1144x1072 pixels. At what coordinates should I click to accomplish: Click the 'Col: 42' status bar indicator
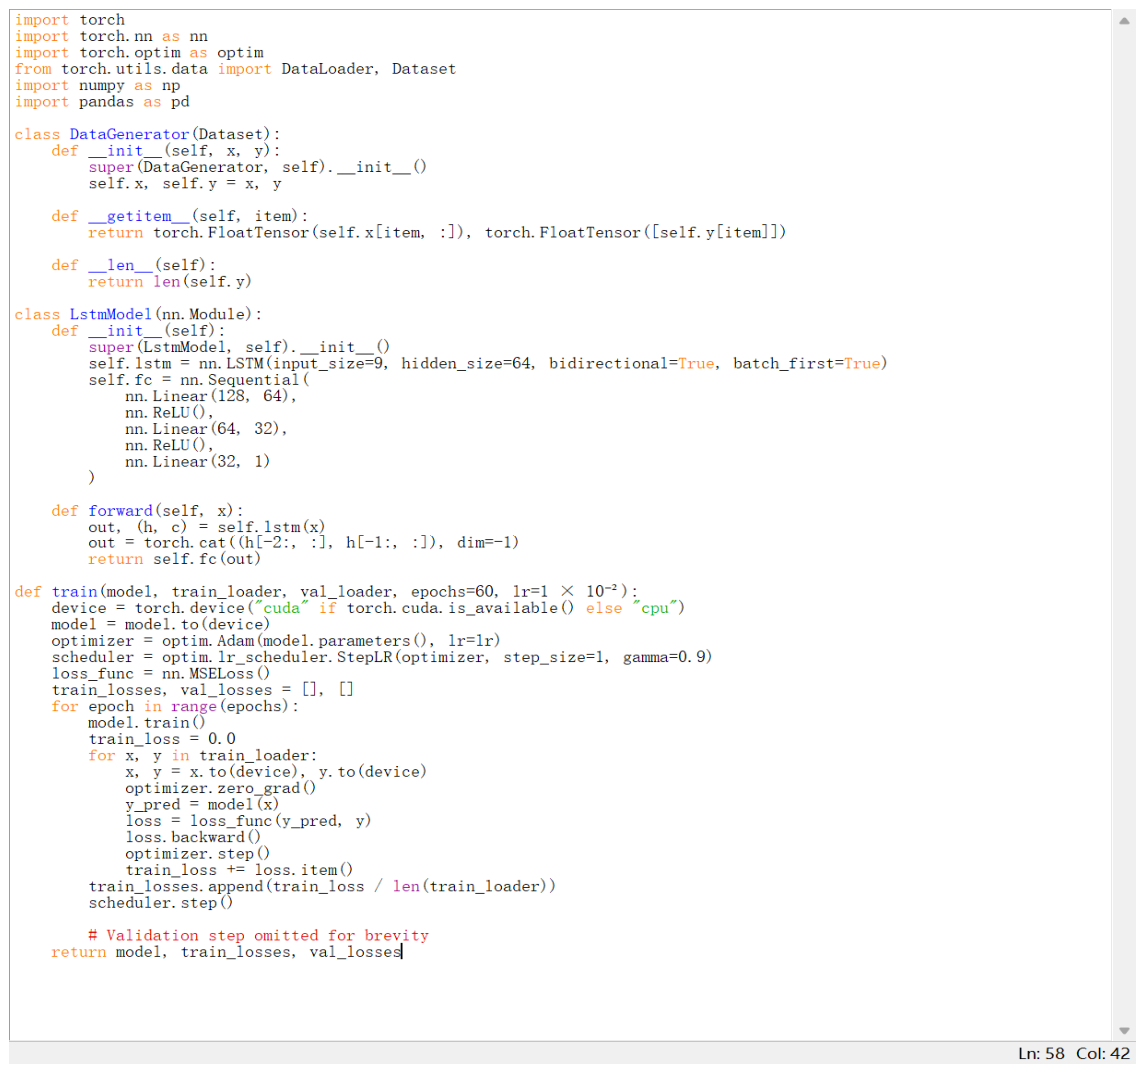tap(1103, 1054)
